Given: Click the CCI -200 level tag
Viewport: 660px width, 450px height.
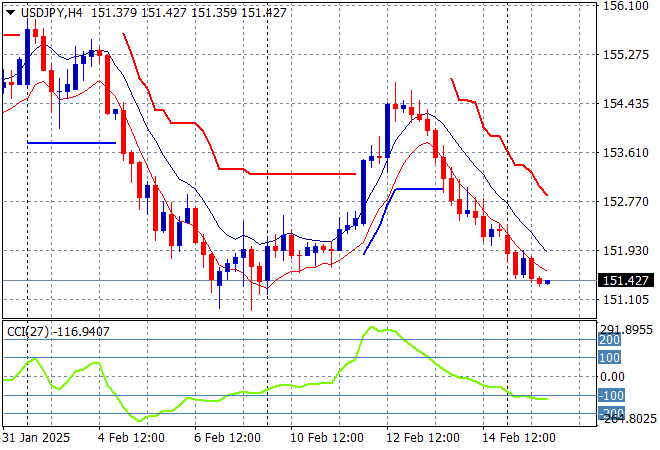Looking at the screenshot, I should pyautogui.click(x=610, y=412).
